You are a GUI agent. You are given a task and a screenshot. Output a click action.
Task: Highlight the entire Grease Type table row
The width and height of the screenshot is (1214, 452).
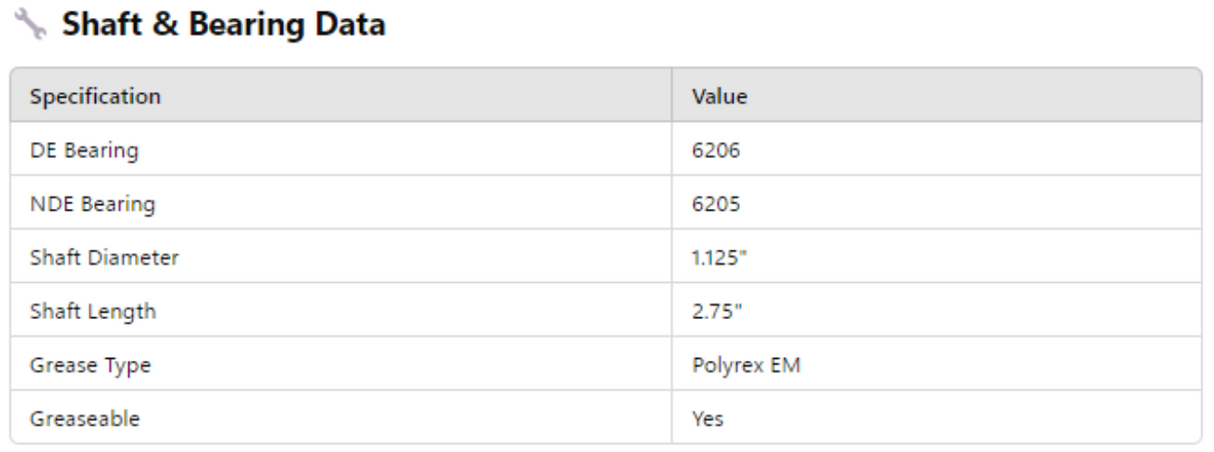(x=606, y=366)
